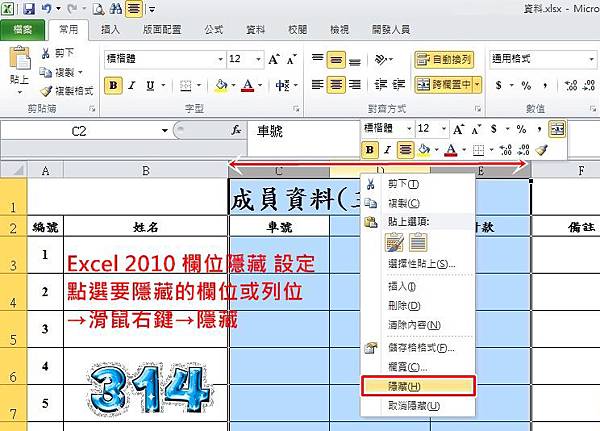Align text left in ribbon

click(x=317, y=85)
